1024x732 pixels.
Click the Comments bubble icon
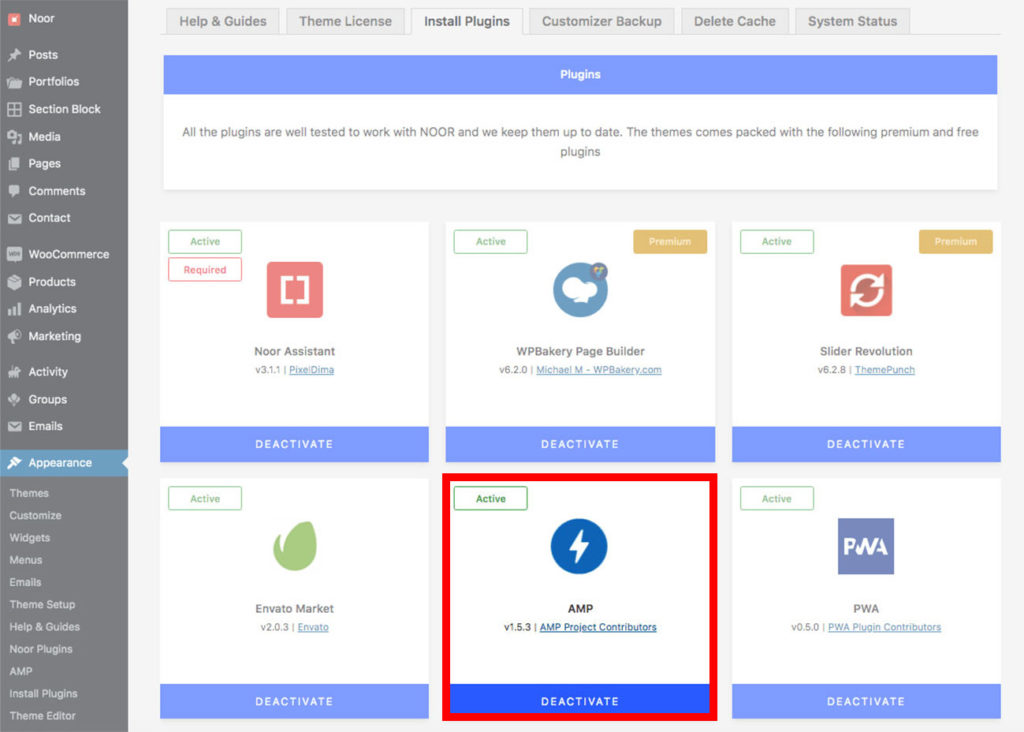click(x=14, y=191)
